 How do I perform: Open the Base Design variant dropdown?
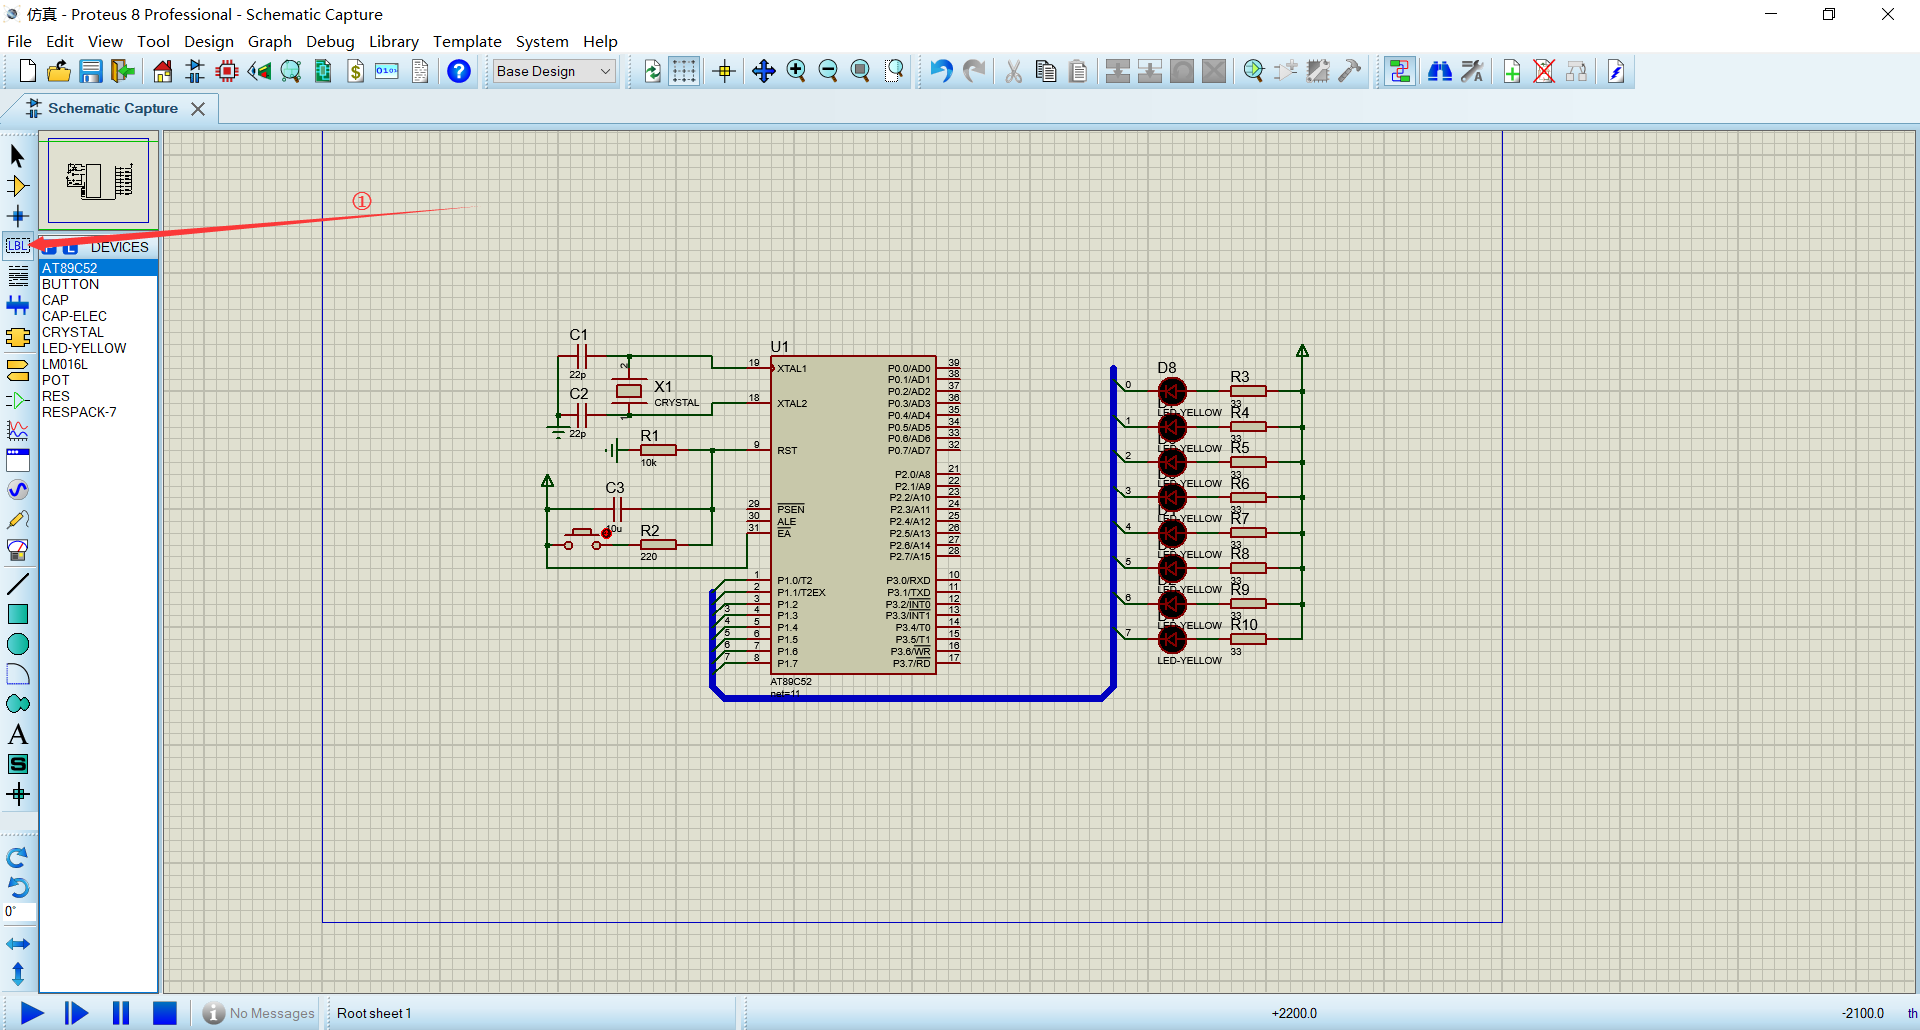pos(554,71)
